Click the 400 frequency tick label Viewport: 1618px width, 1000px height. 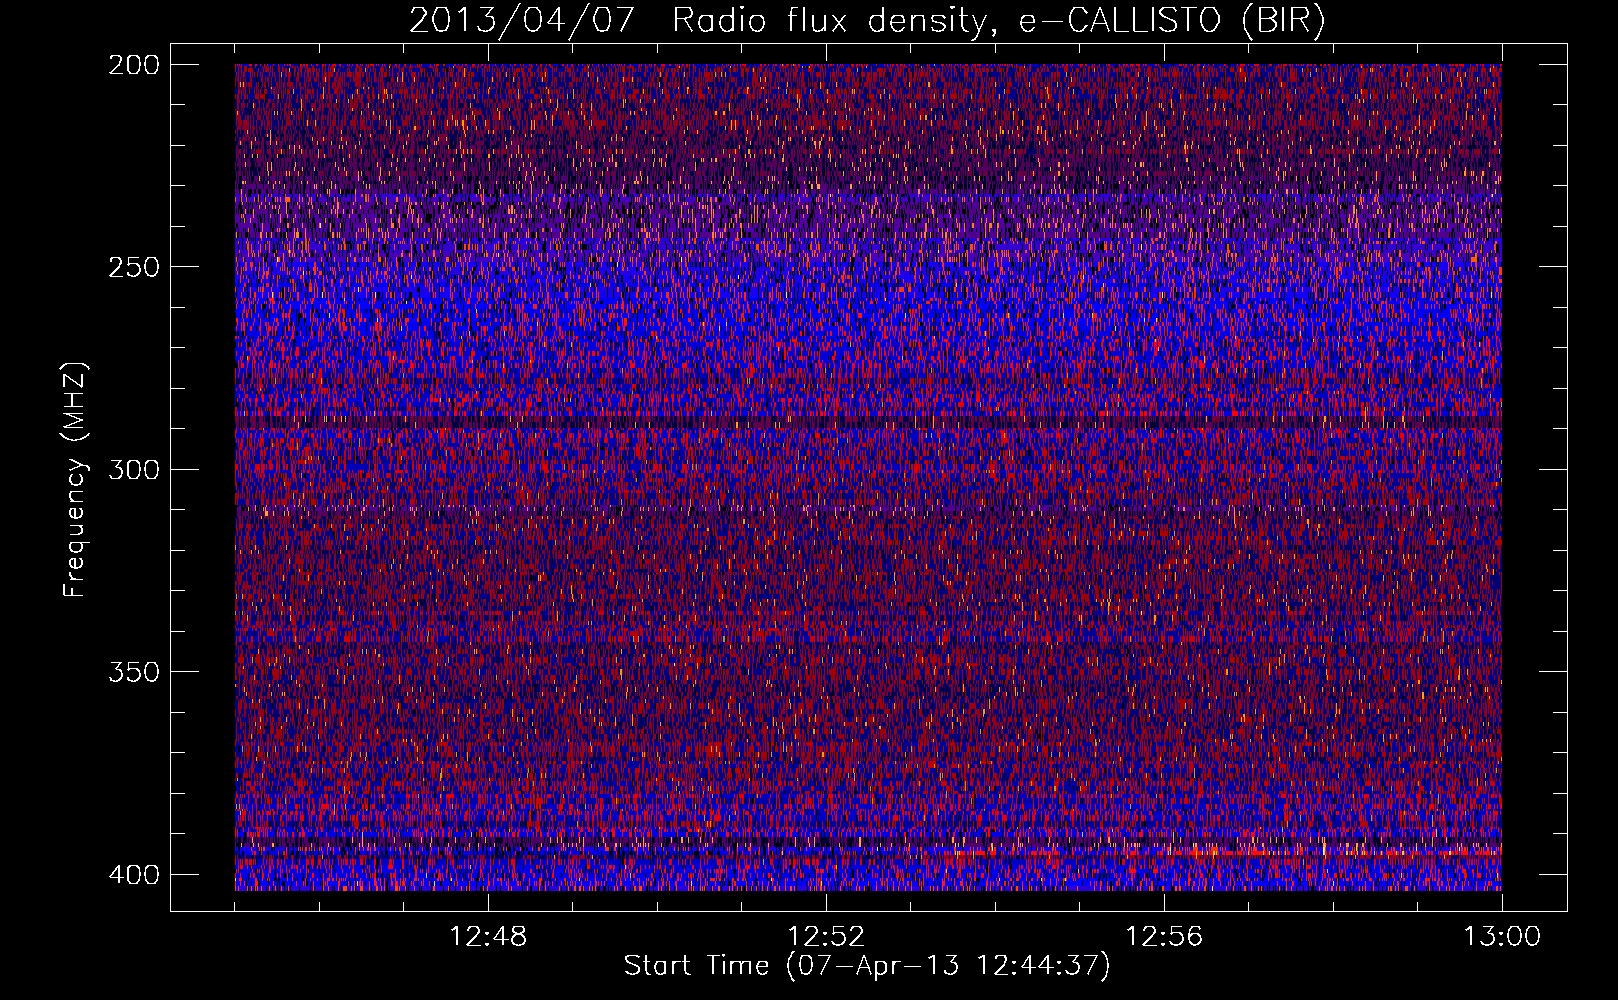click(133, 874)
